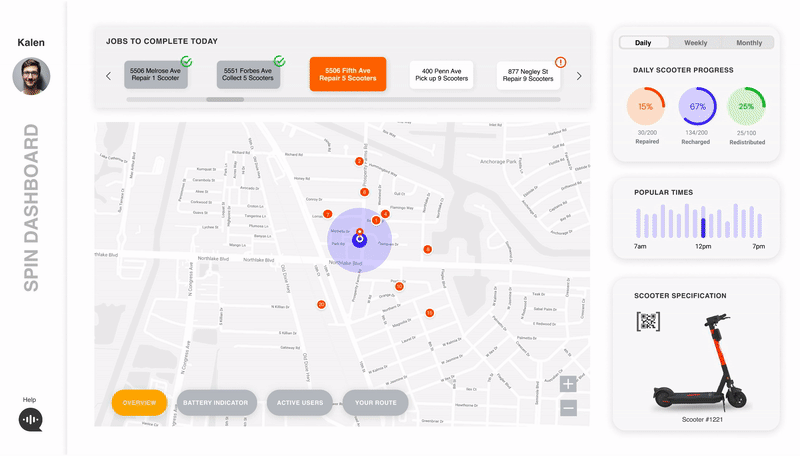This screenshot has height=456, width=800.
Task: Click the "Anchorage Park" map label
Action: [x=498, y=162]
